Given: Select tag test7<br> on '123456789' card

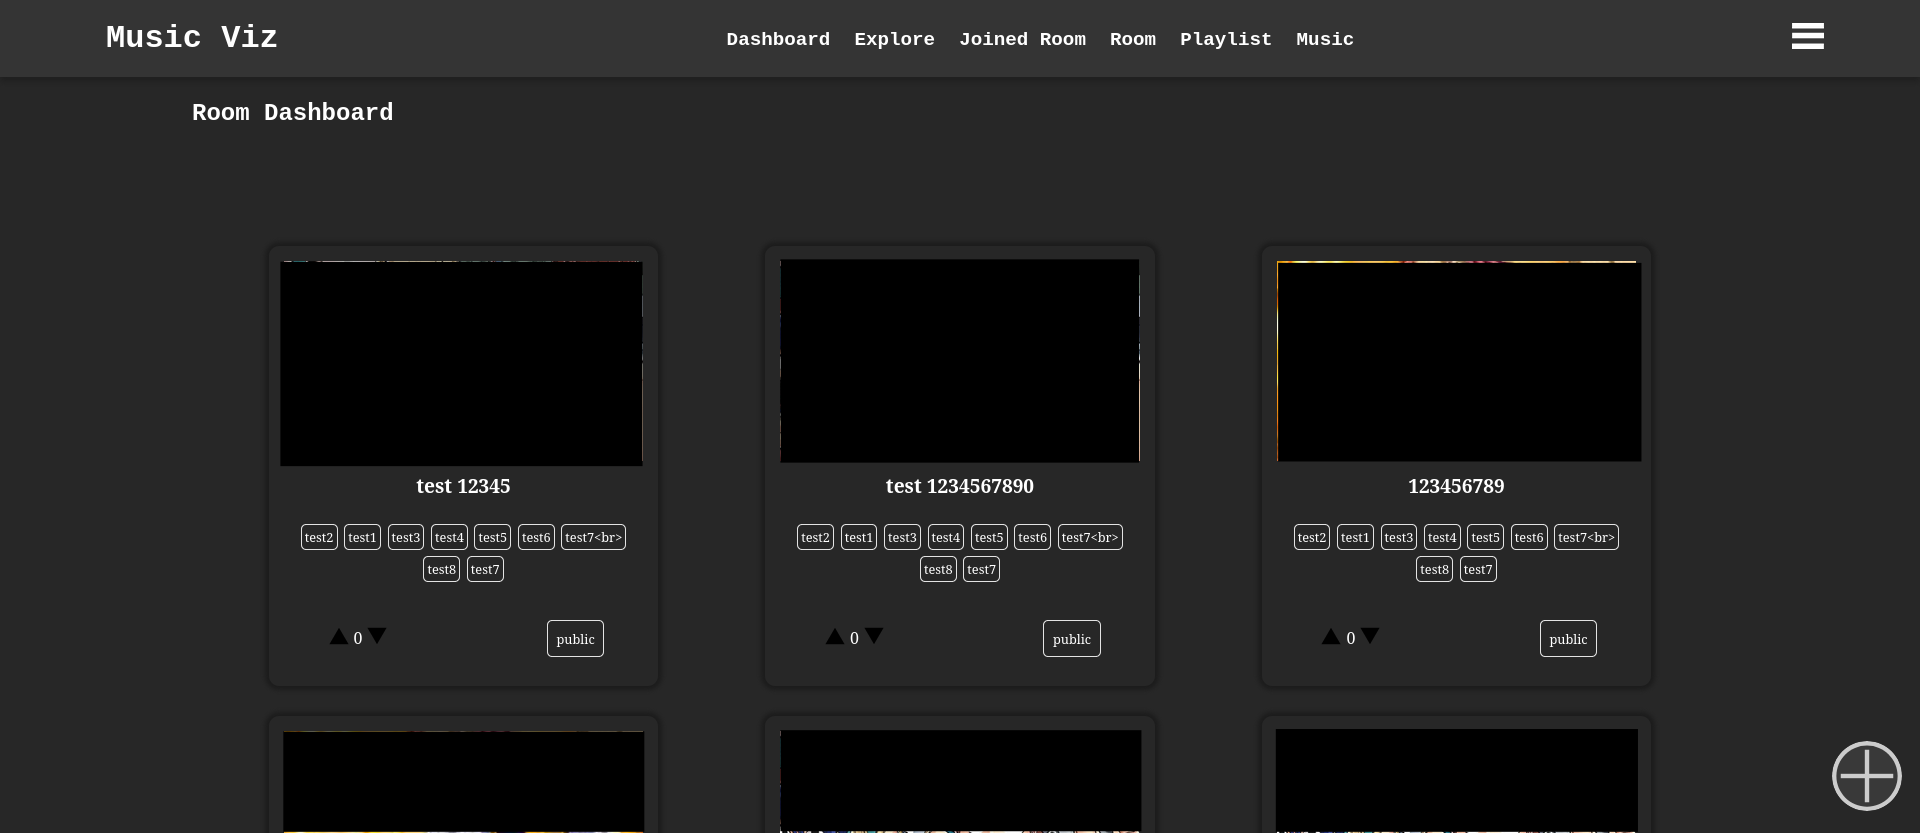Looking at the screenshot, I should pyautogui.click(x=1586, y=537).
